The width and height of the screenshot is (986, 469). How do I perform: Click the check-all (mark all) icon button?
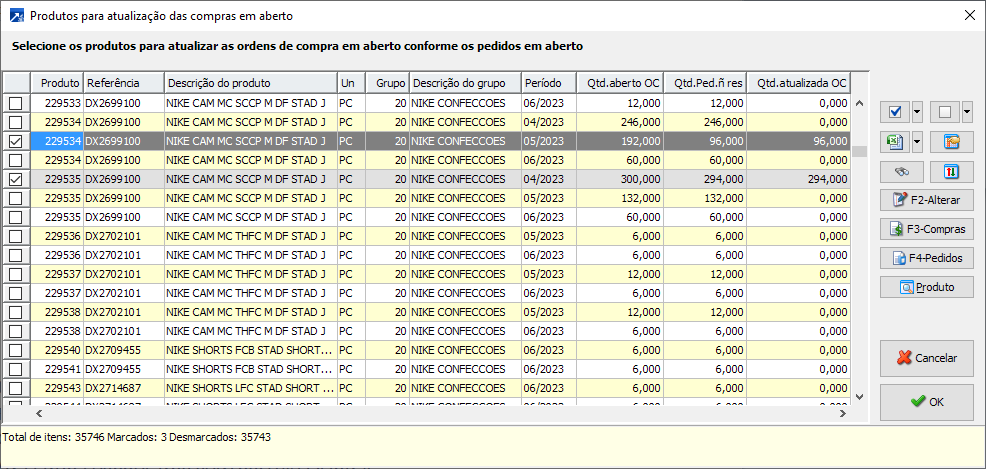pyautogui.click(x=895, y=112)
